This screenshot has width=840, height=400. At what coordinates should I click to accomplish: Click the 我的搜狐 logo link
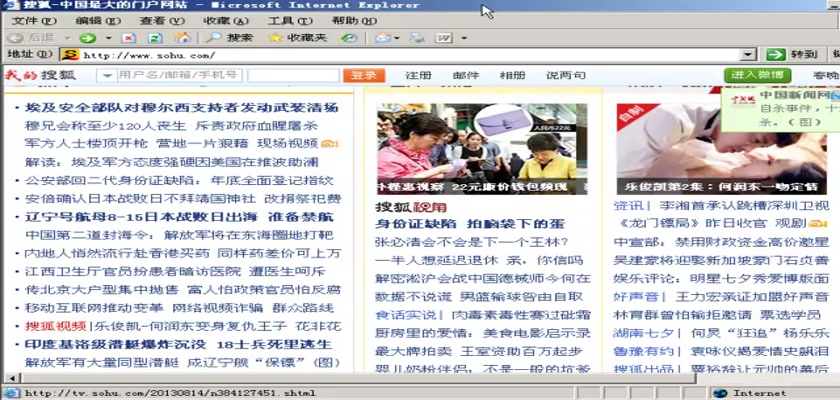[40, 75]
